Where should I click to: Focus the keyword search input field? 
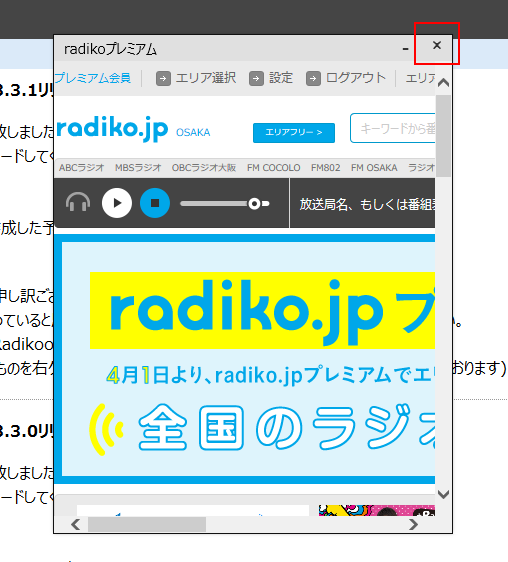393,128
